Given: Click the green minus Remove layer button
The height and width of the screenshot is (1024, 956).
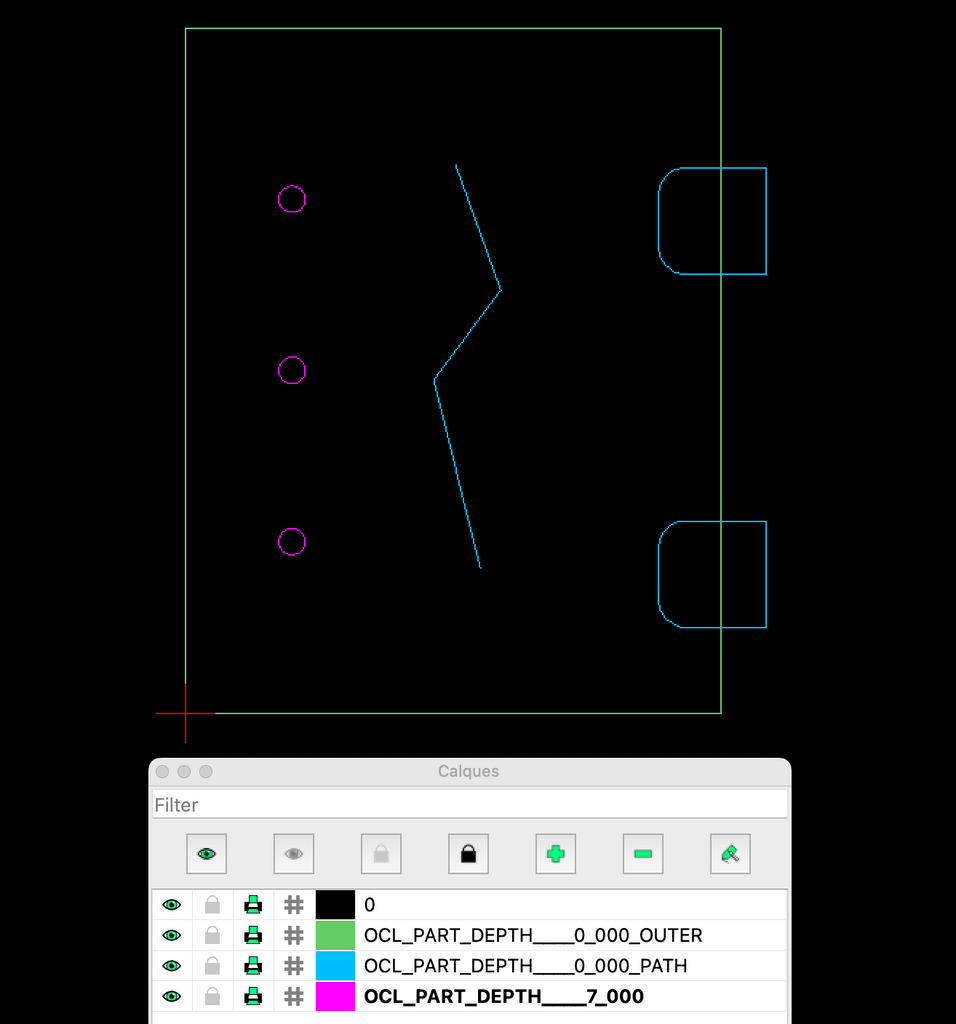Looking at the screenshot, I should click(643, 854).
